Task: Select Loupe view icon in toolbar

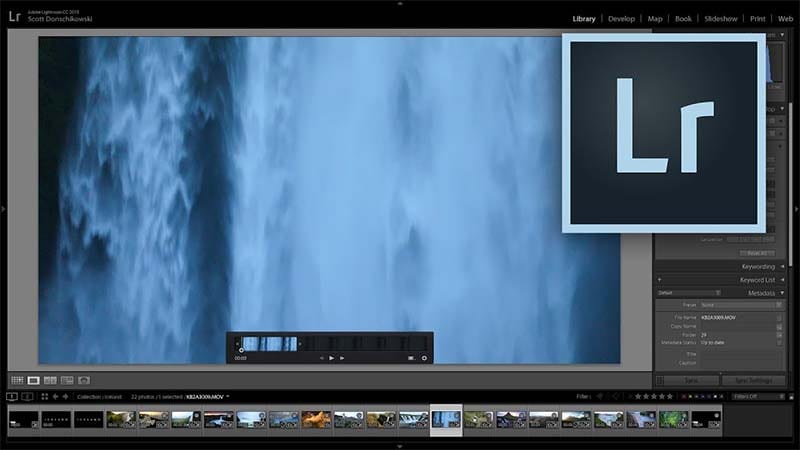Action: [x=34, y=381]
